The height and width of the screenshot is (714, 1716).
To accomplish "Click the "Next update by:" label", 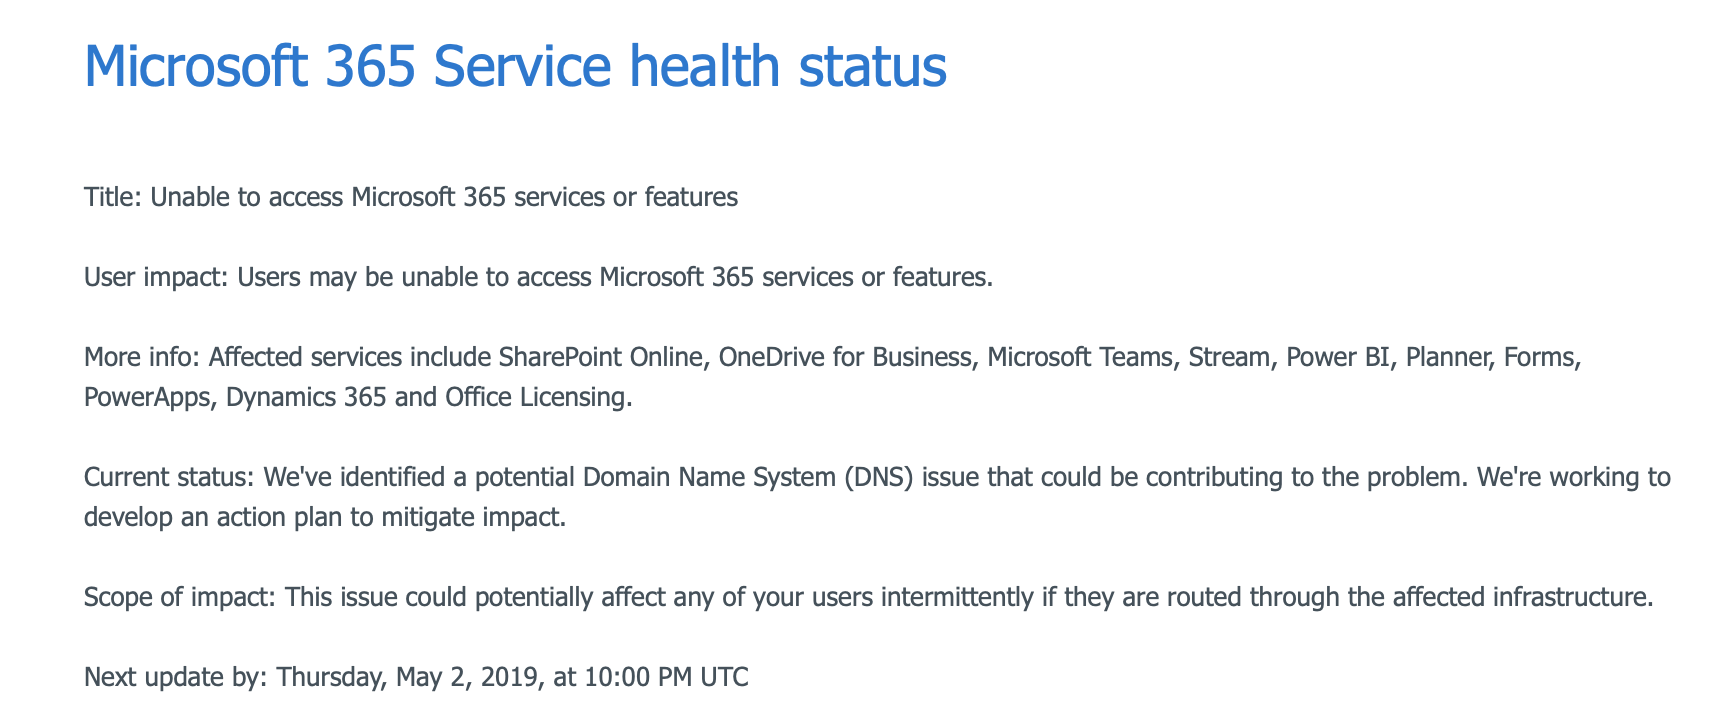I will point(176,677).
